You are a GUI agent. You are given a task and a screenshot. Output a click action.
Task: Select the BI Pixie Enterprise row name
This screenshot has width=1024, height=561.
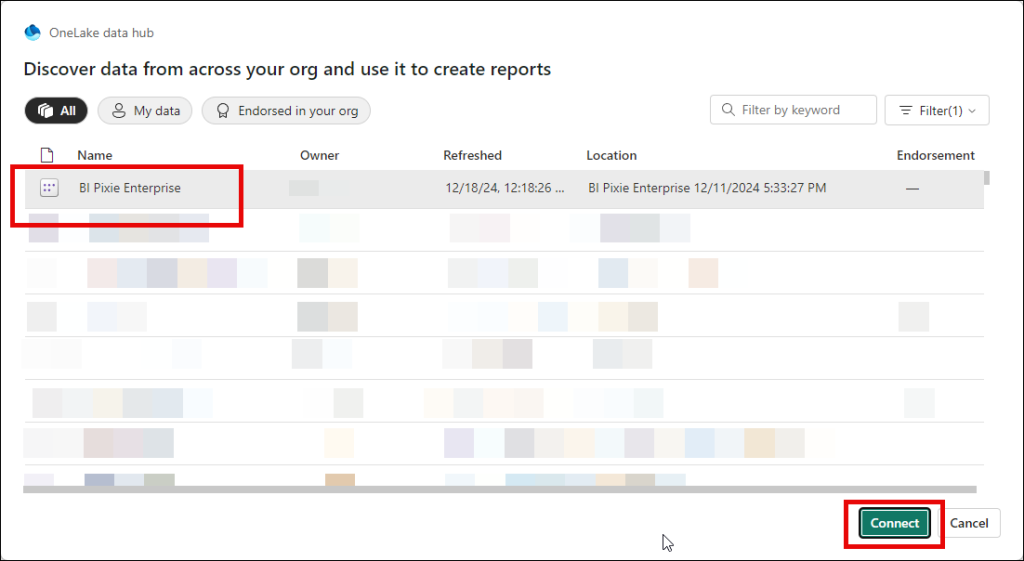[130, 188]
